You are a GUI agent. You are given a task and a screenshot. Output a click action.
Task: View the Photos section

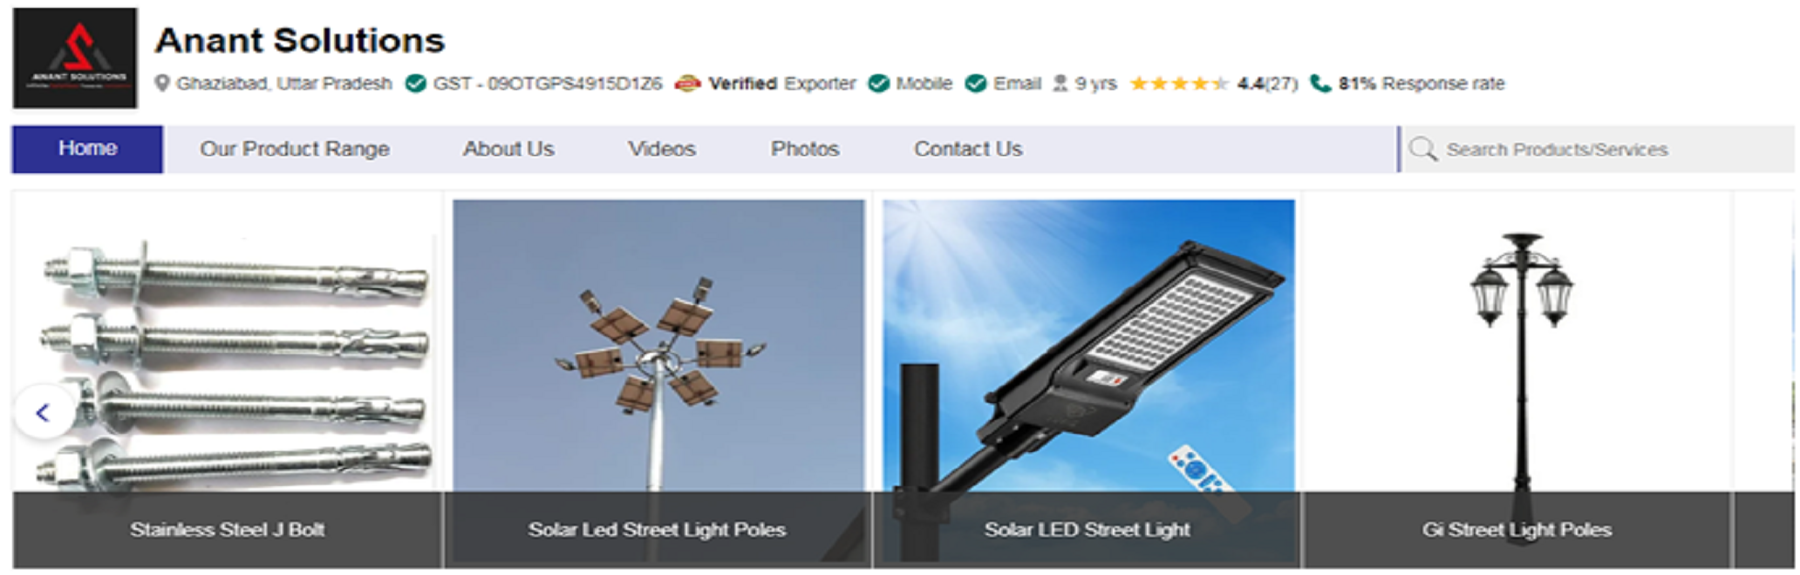[x=805, y=149]
